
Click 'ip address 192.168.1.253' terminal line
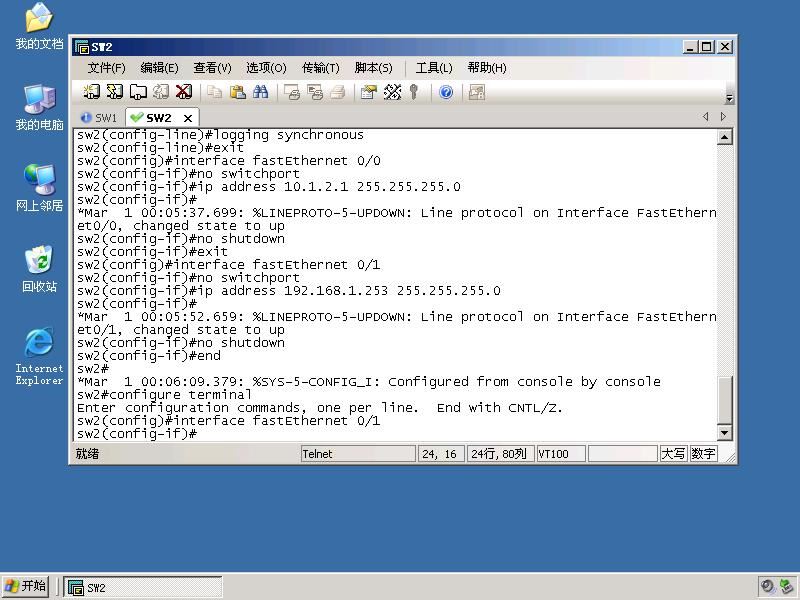[289, 291]
